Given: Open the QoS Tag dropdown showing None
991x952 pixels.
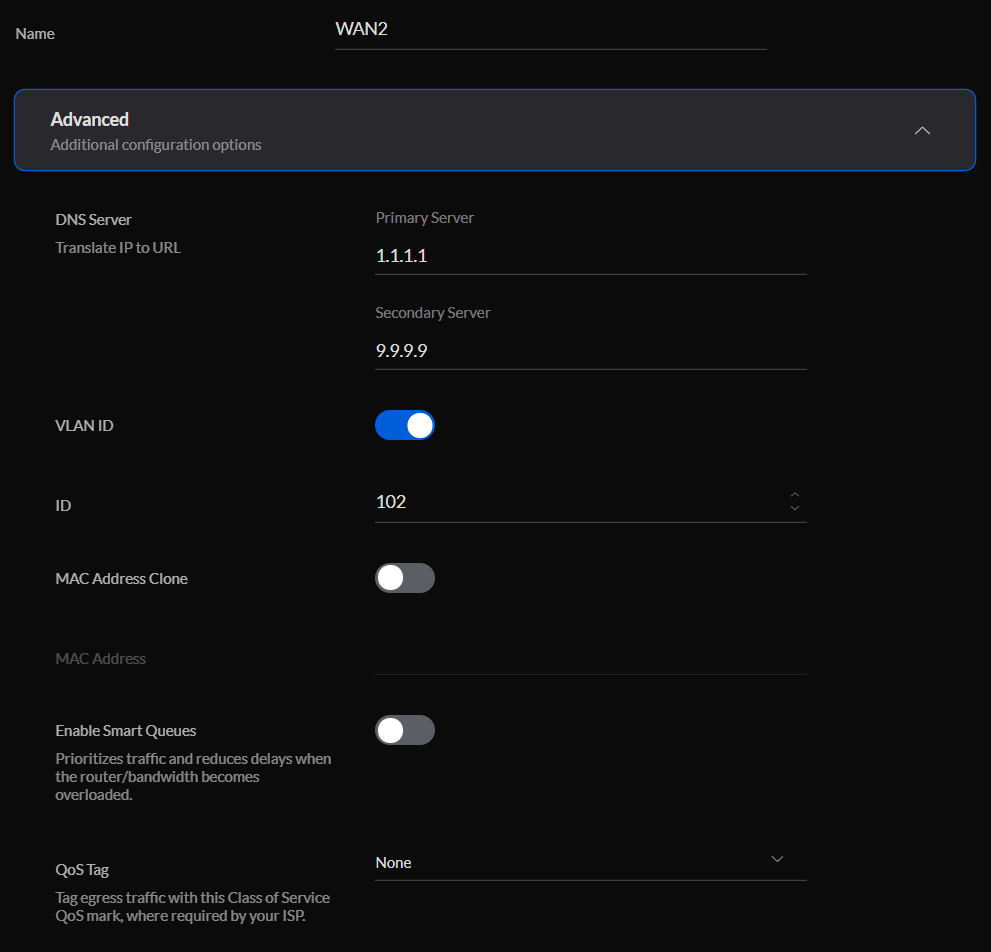Looking at the screenshot, I should pyautogui.click(x=591, y=863).
